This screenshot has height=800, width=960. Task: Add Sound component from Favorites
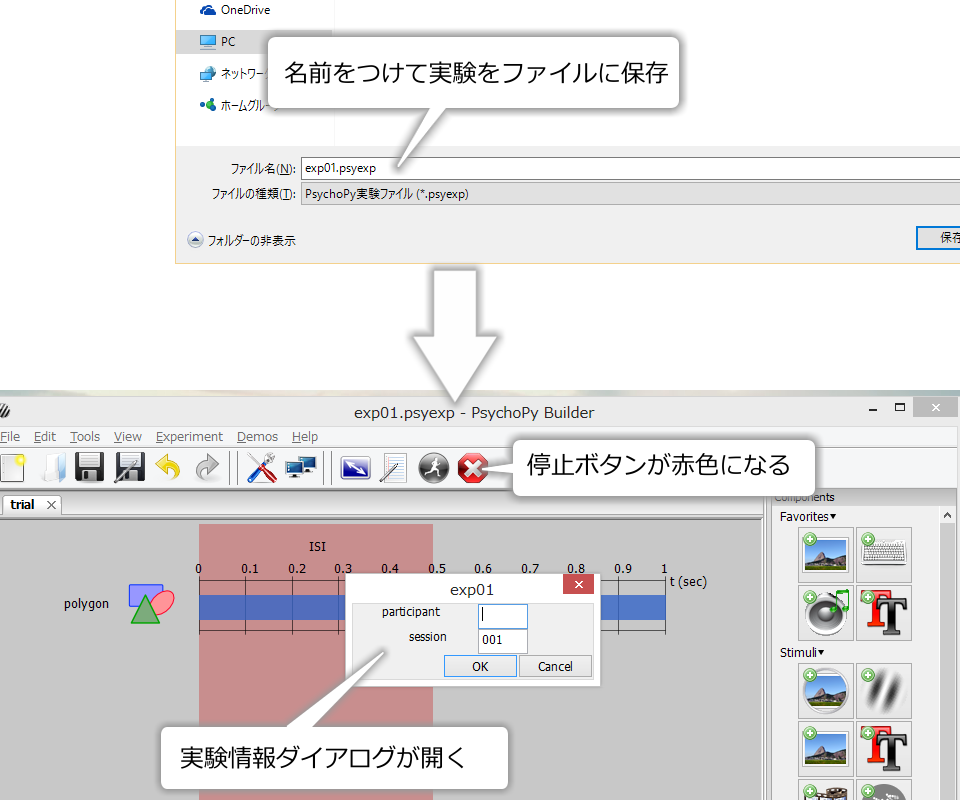click(825, 613)
